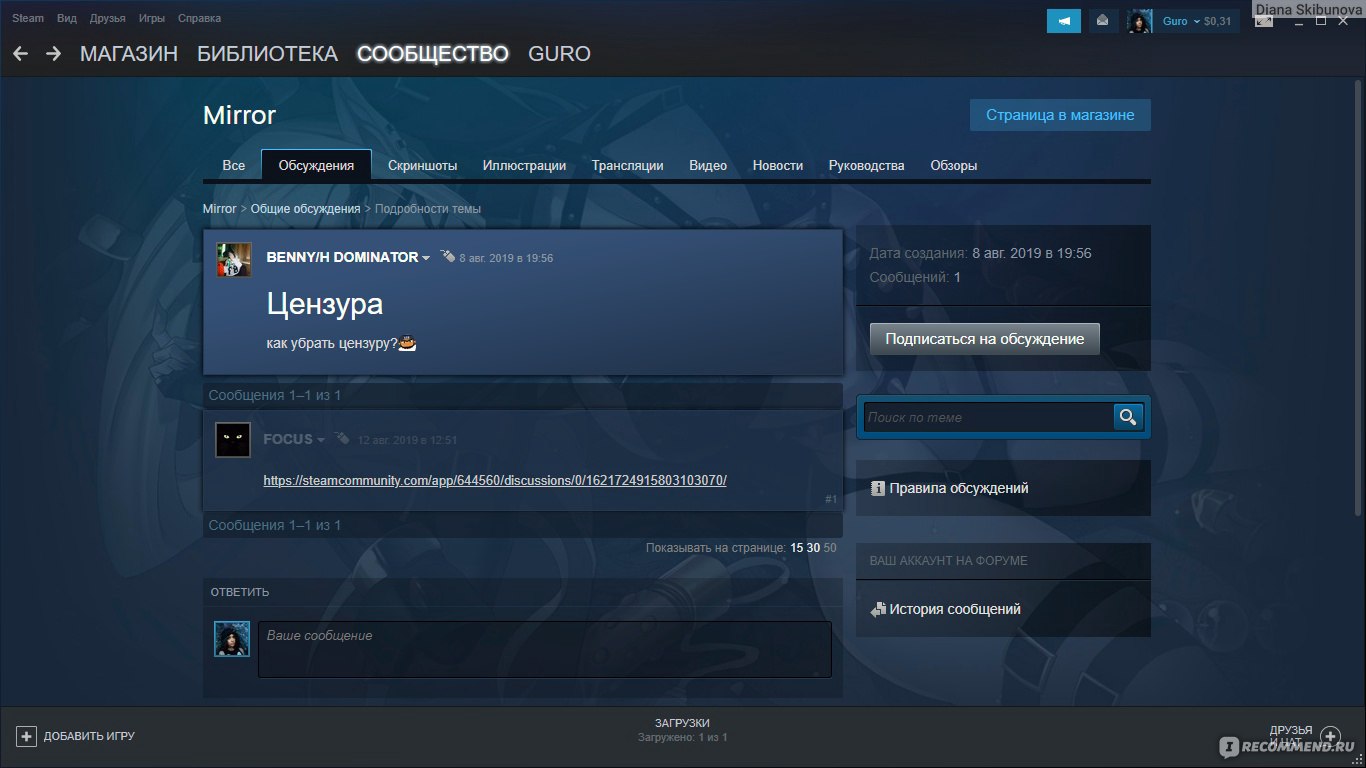Click ДОБАВИТЬ ИГРУ label
Screen dimensions: 1366x768
pos(89,736)
